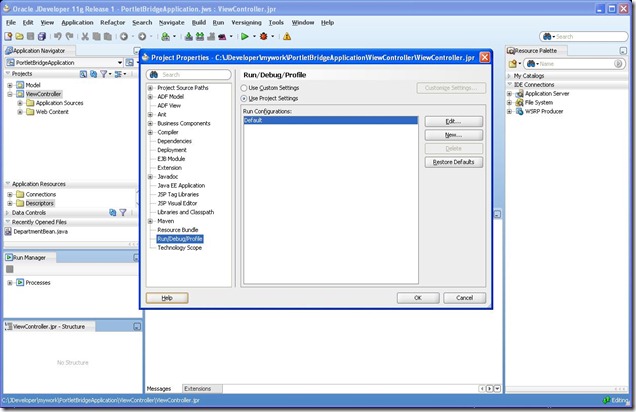Click the Cut scissors toolbar icon
The height and width of the screenshot is (412, 636).
85,36
